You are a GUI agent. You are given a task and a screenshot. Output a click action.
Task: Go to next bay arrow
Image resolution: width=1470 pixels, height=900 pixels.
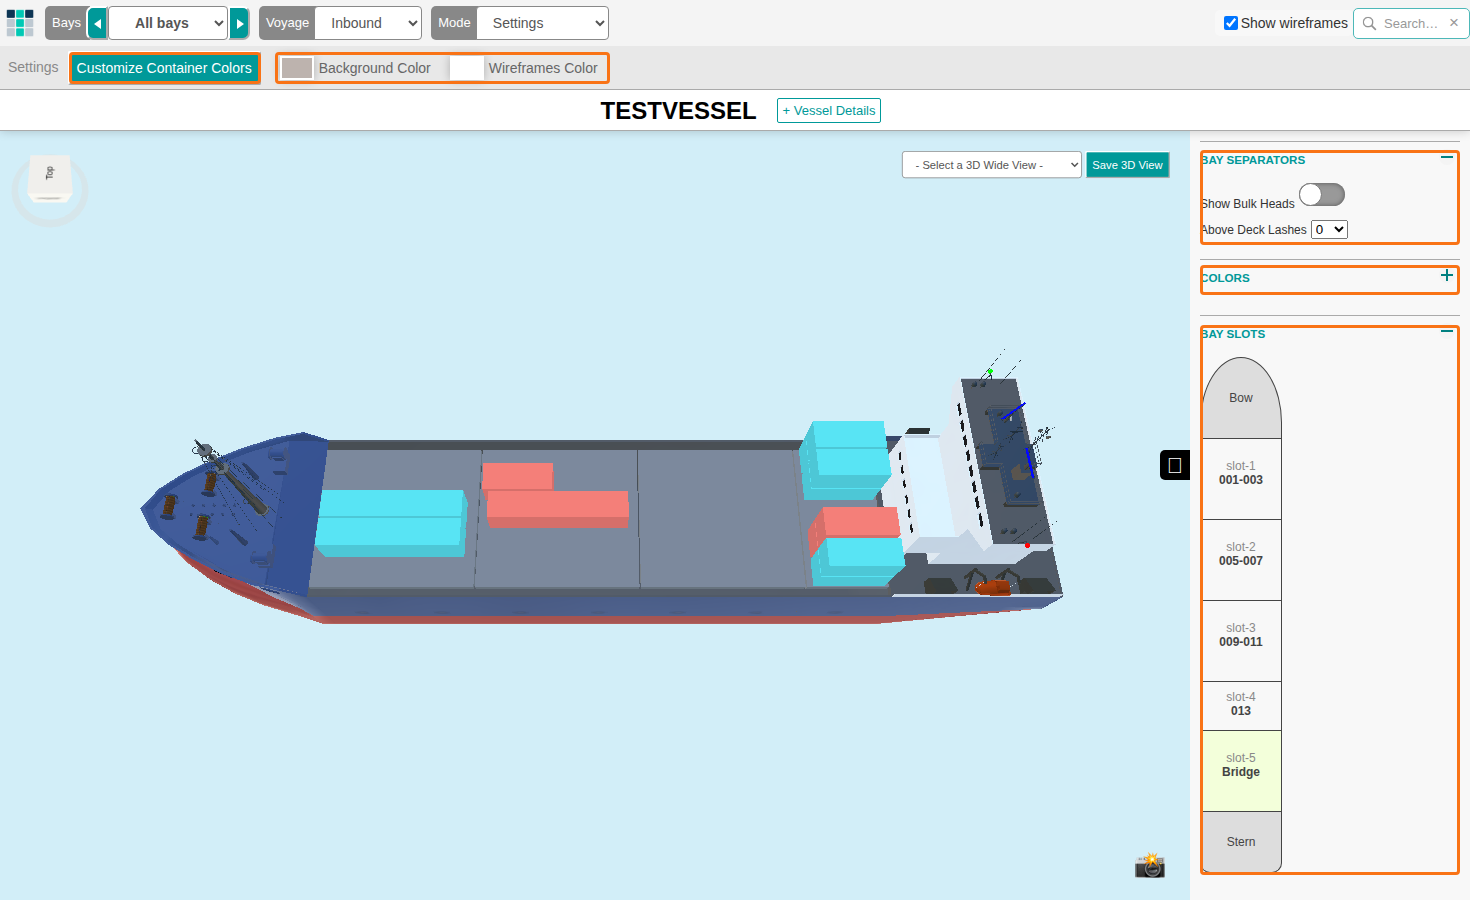[240, 23]
